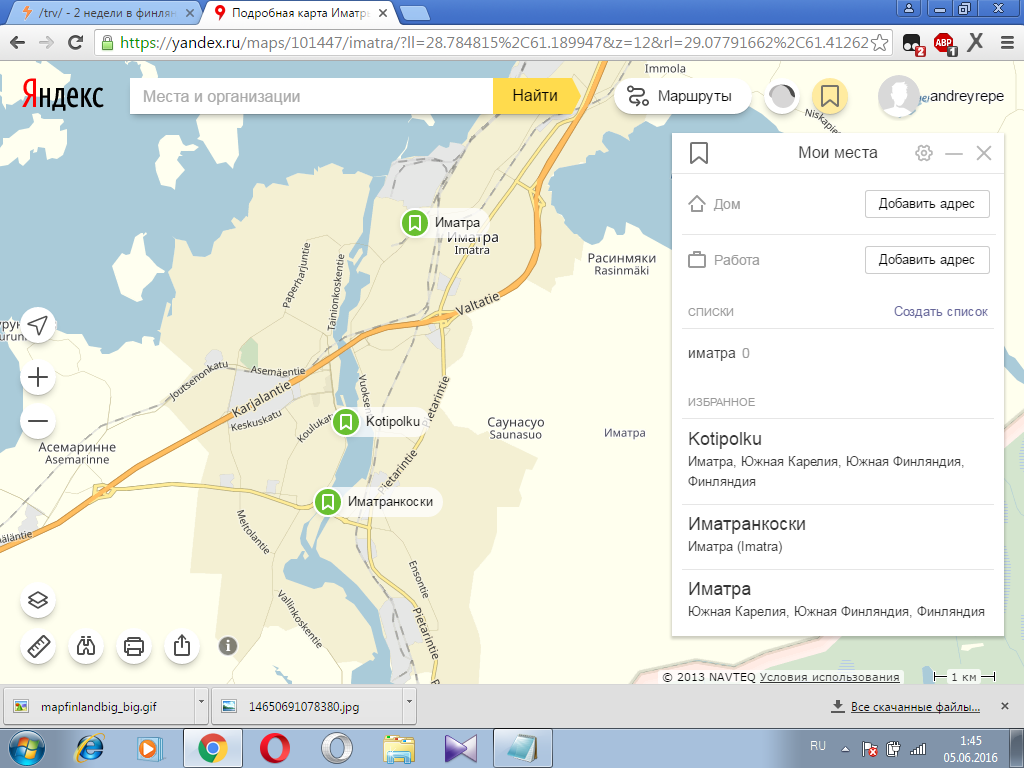The height and width of the screenshot is (768, 1024).
Task: Open the panoramas binoculars tool
Action: coord(86,647)
